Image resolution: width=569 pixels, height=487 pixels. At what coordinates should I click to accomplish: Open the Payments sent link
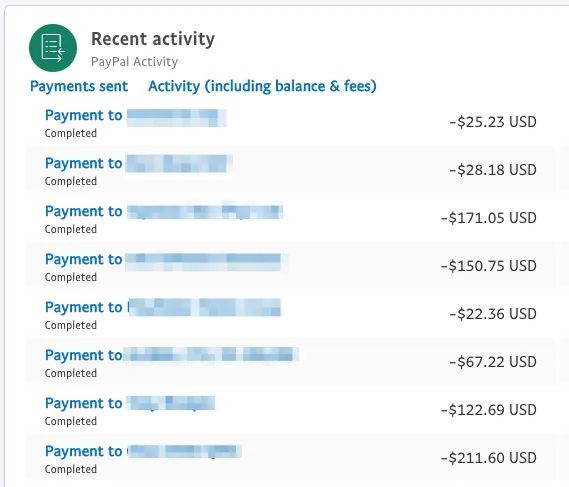tap(79, 86)
